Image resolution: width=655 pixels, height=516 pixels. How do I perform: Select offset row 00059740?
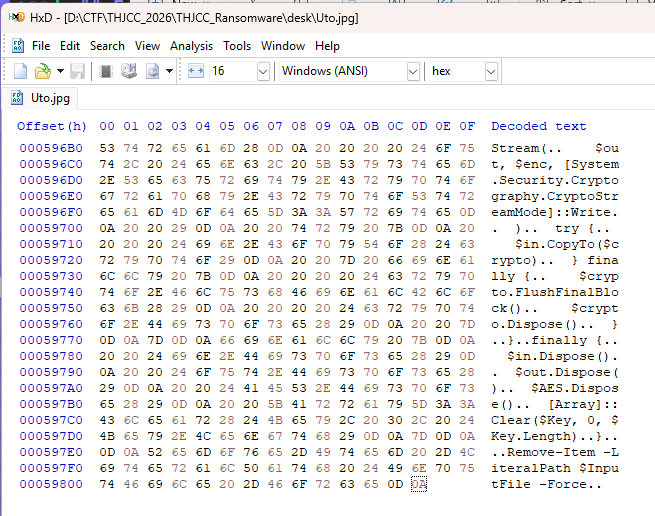point(51,292)
